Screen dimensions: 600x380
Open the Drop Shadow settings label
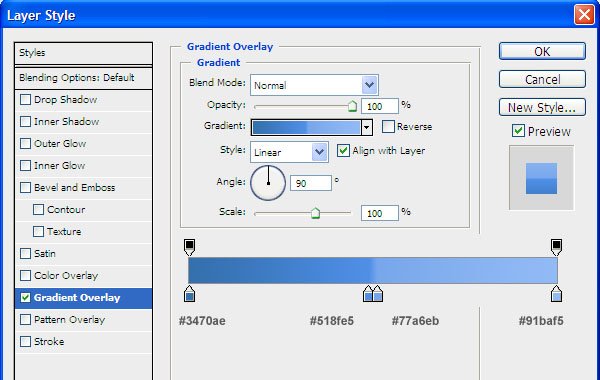pos(65,99)
